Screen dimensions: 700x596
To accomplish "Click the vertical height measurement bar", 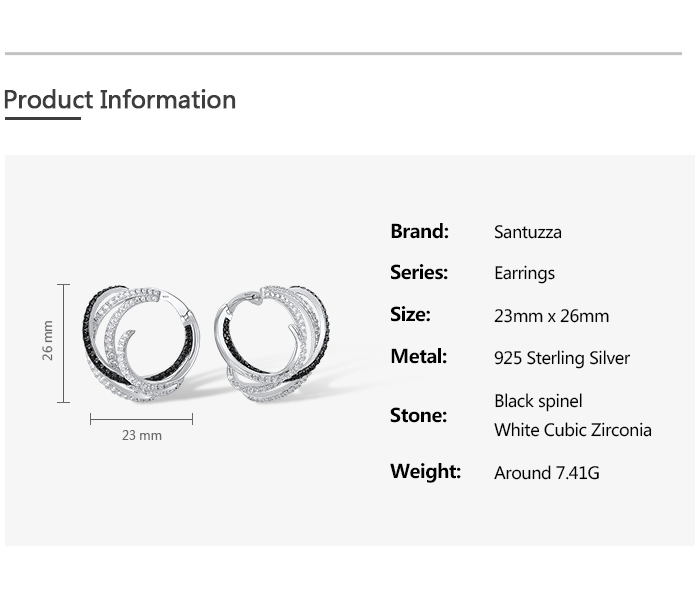I will [x=63, y=343].
